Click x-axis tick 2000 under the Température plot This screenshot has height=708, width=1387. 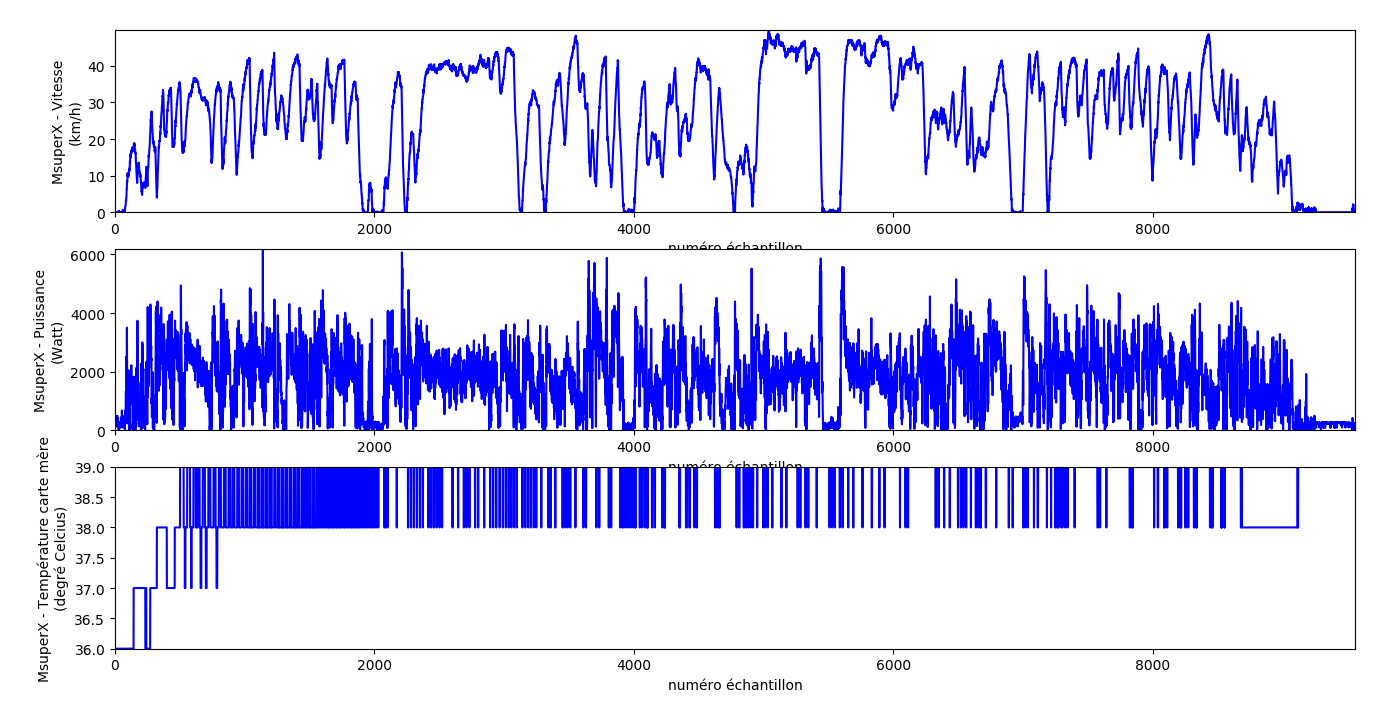point(374,665)
